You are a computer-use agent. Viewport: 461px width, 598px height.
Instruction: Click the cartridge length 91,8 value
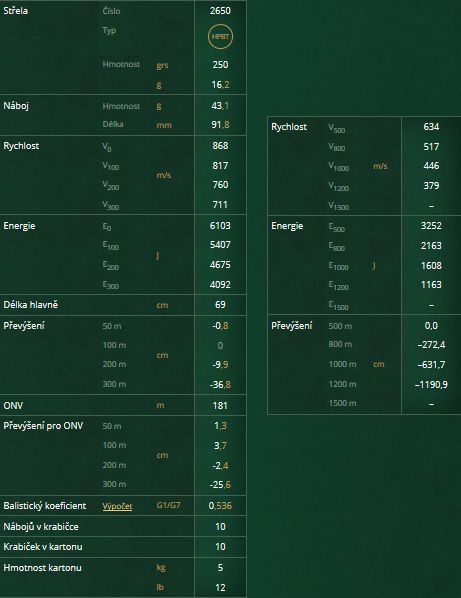click(220, 125)
